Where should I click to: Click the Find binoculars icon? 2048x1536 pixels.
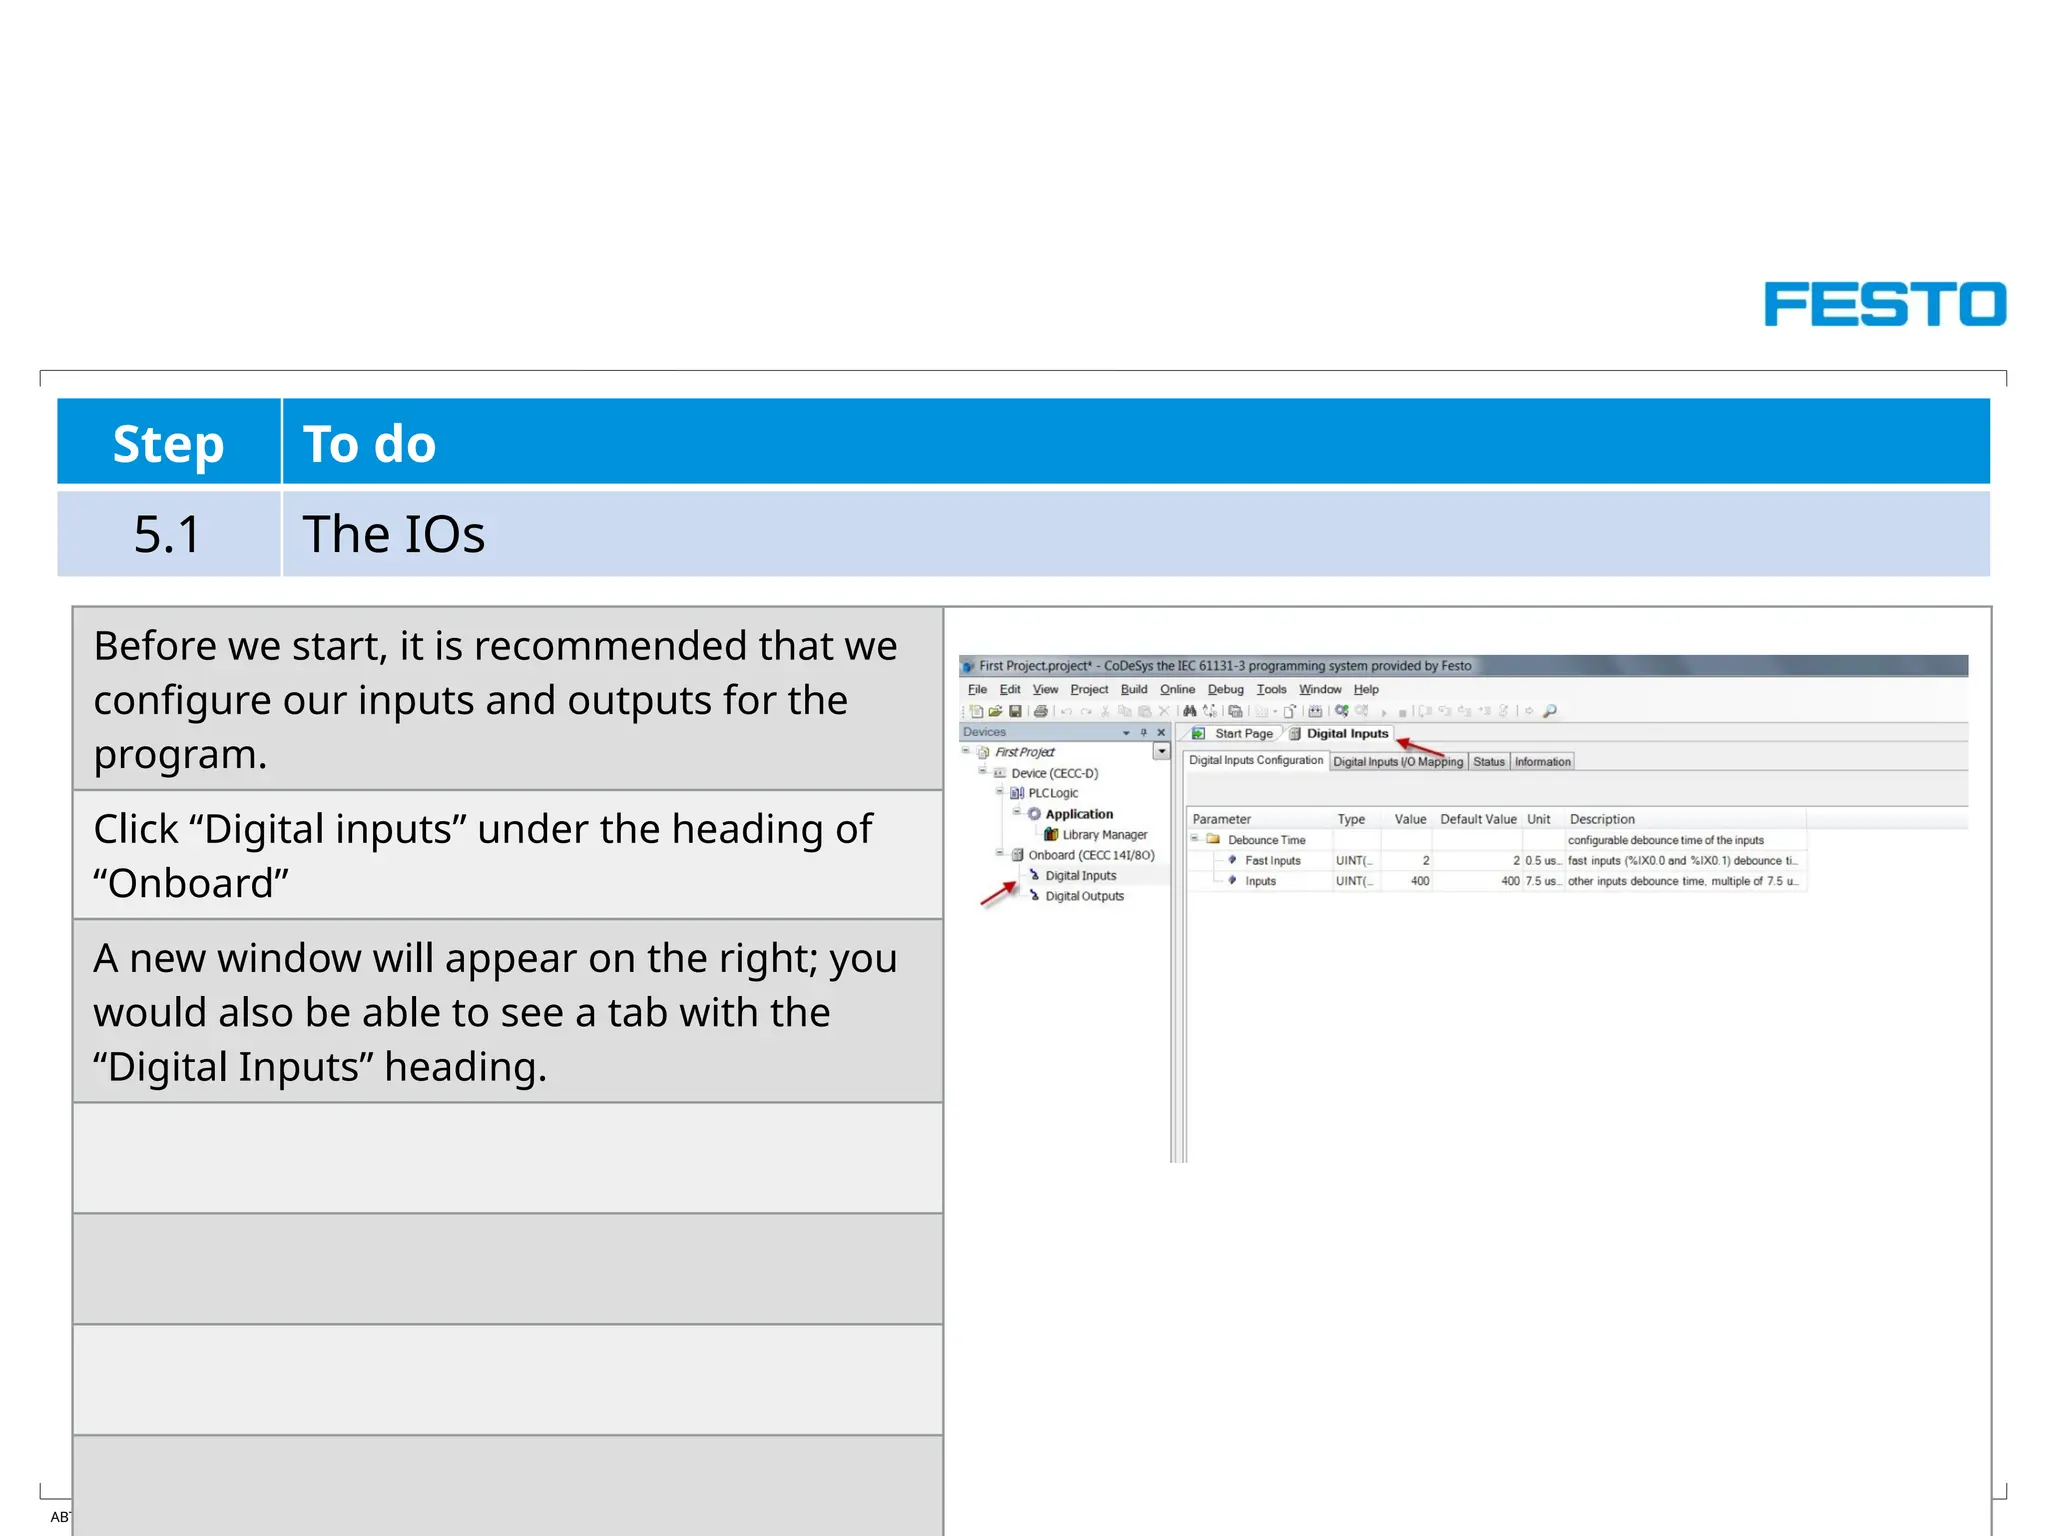[x=1190, y=711]
